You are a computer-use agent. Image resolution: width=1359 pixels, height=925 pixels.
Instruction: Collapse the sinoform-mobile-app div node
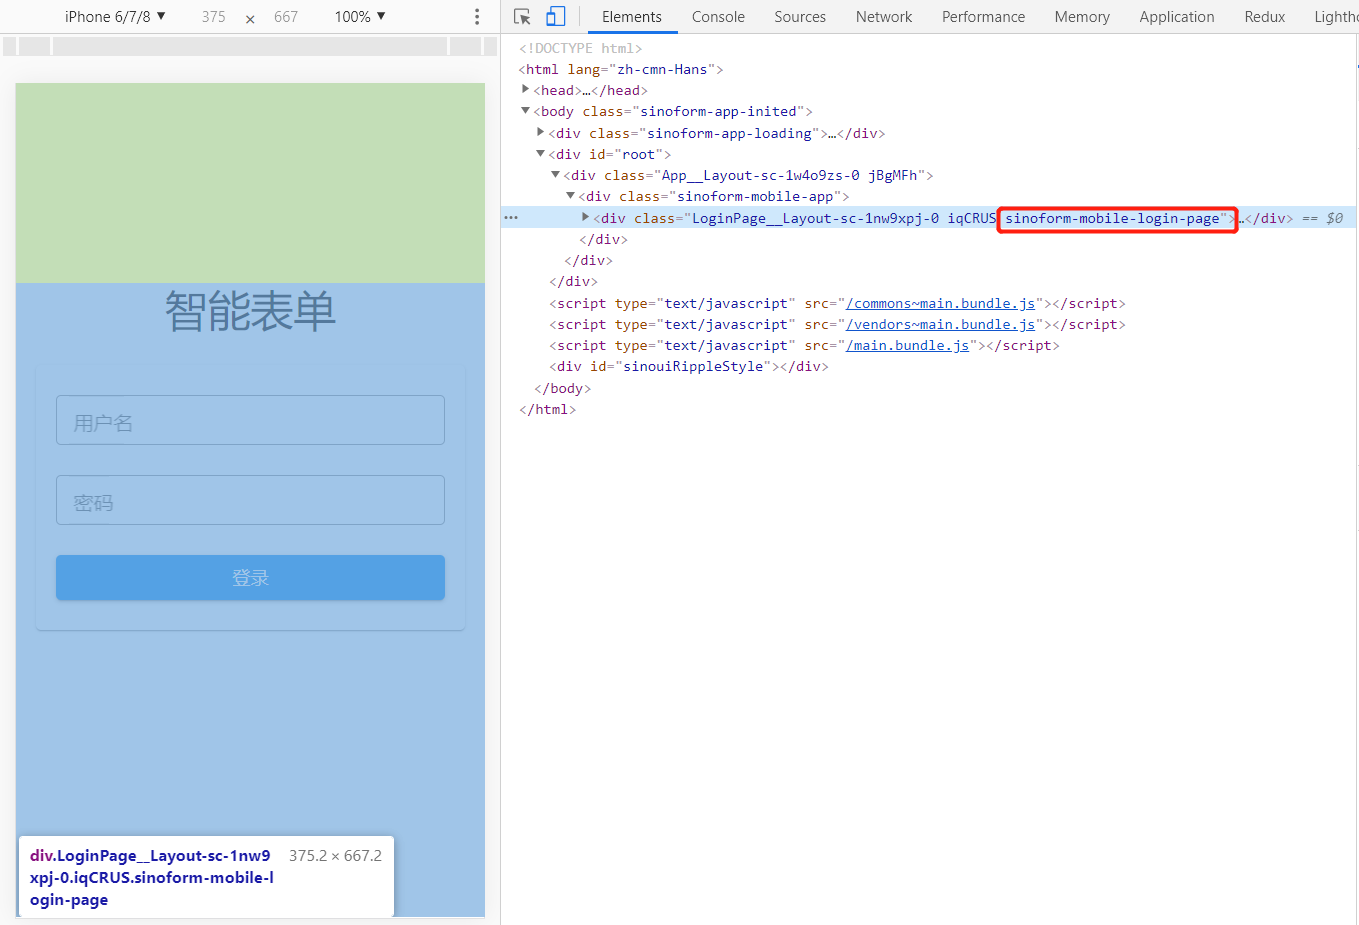pyautogui.click(x=570, y=196)
